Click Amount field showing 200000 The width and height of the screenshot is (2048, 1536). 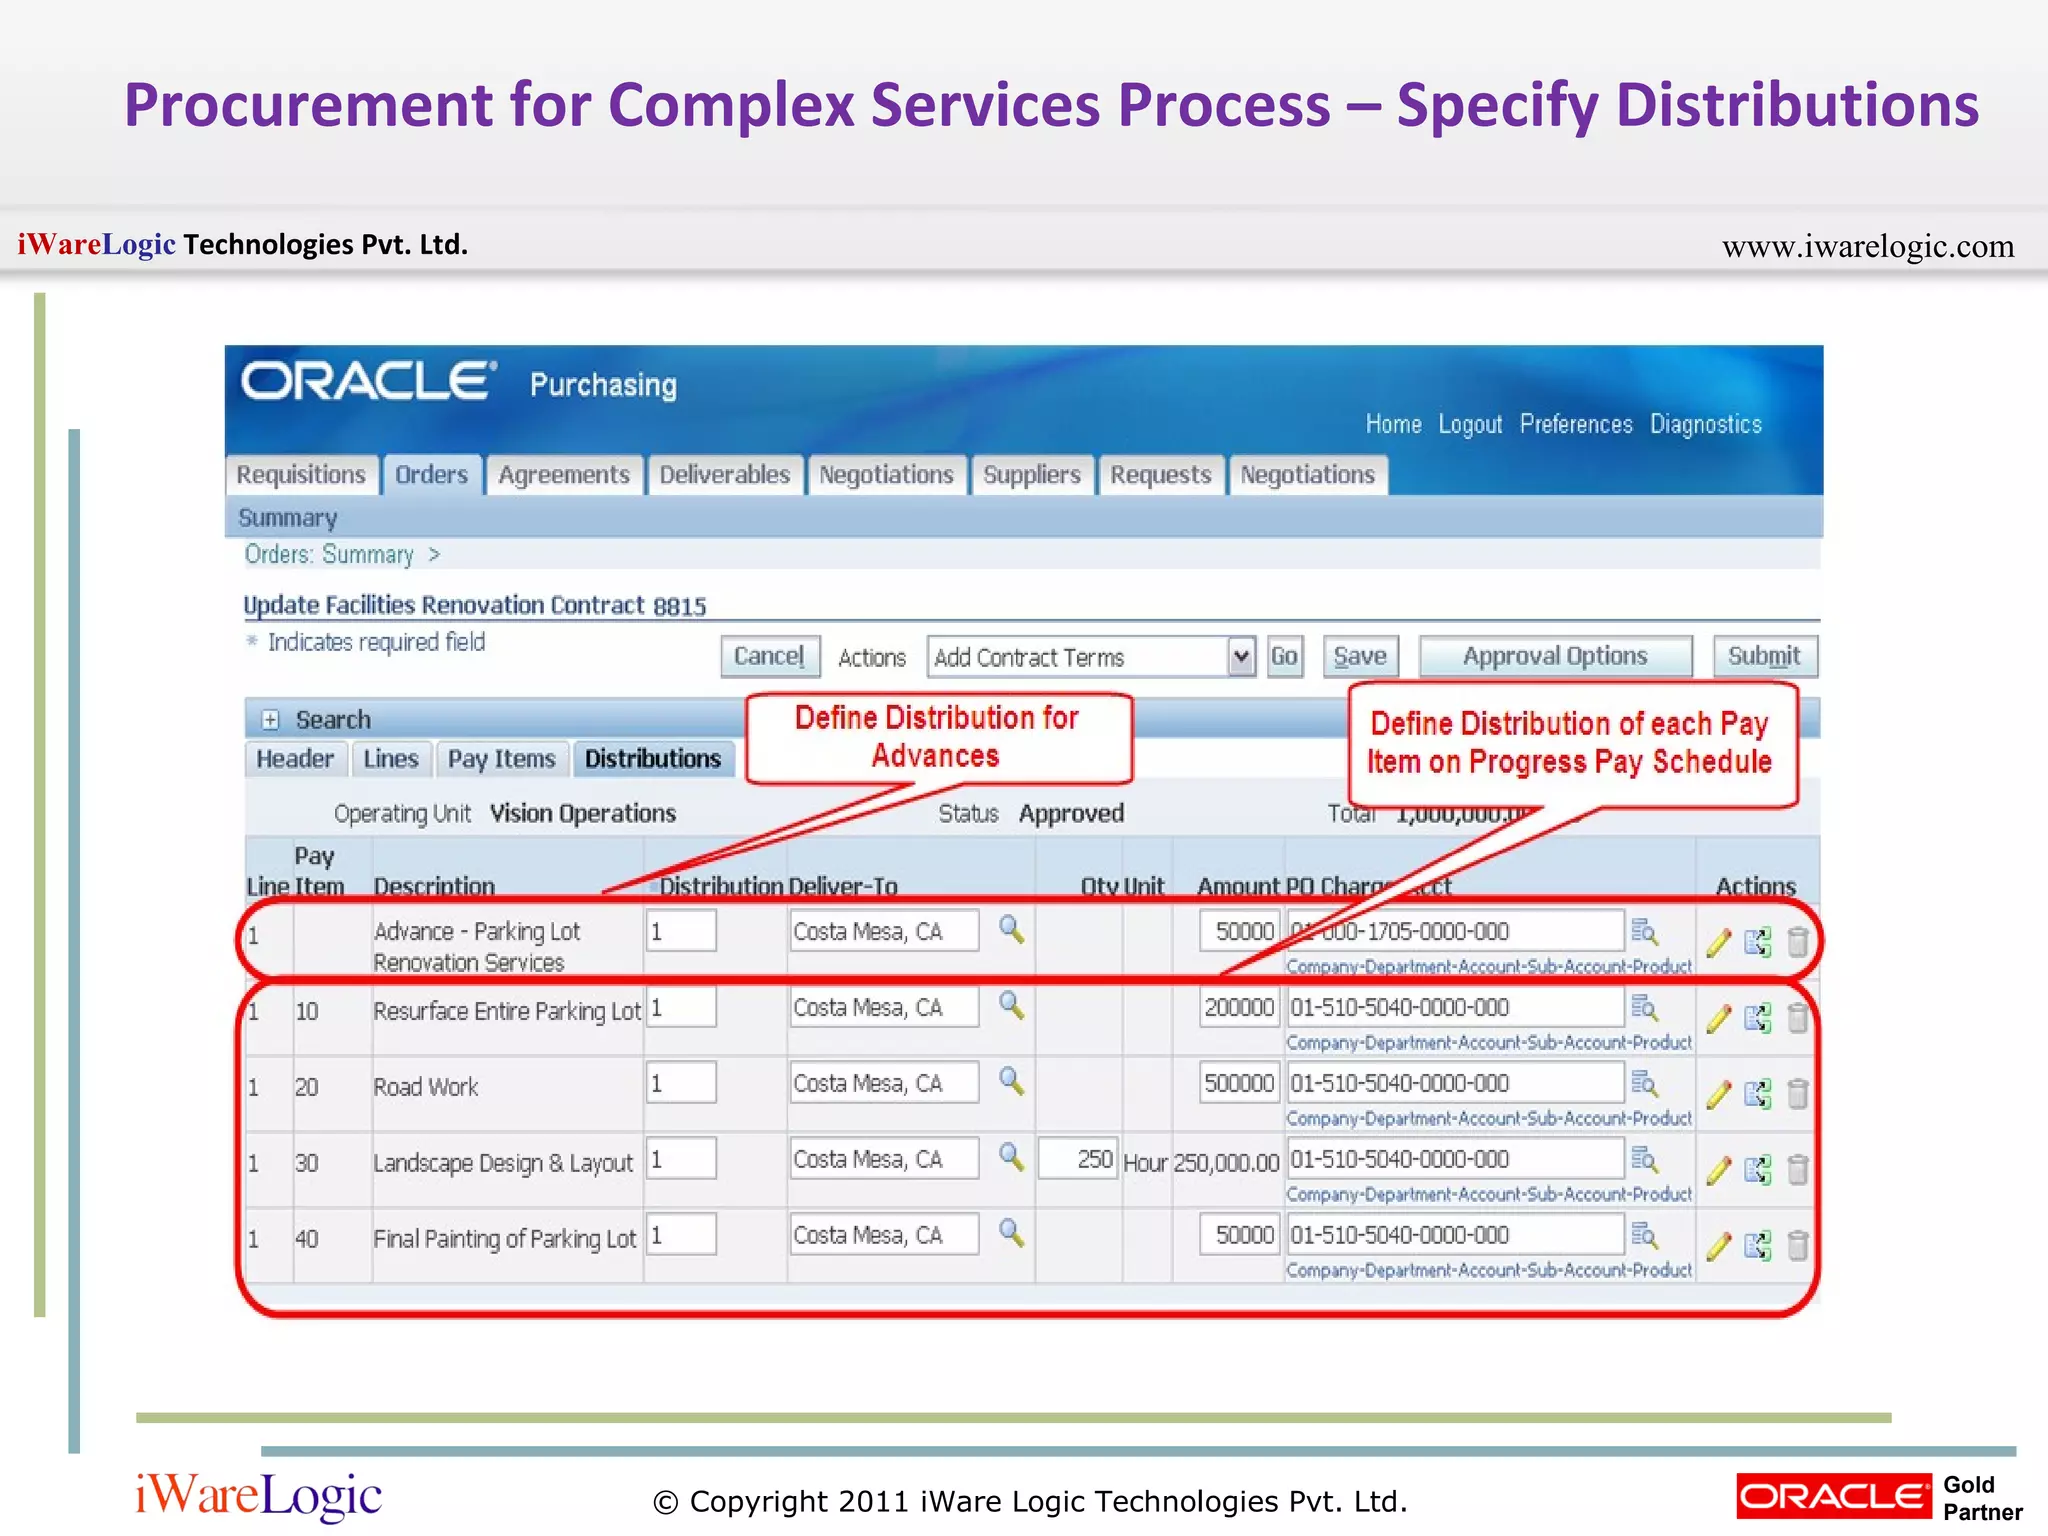(x=1240, y=1007)
